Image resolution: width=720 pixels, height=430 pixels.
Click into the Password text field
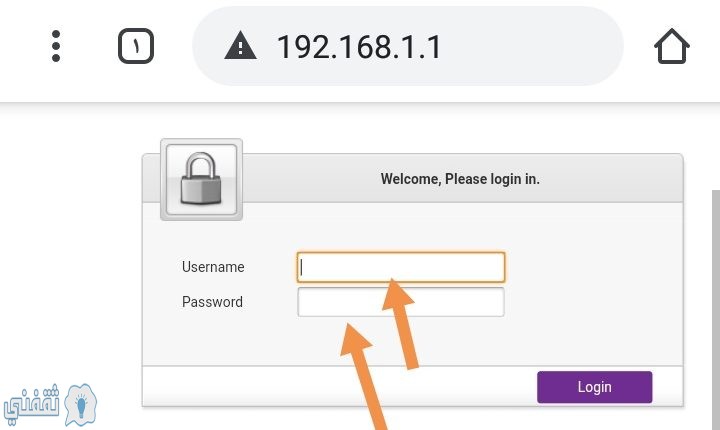[x=401, y=302]
